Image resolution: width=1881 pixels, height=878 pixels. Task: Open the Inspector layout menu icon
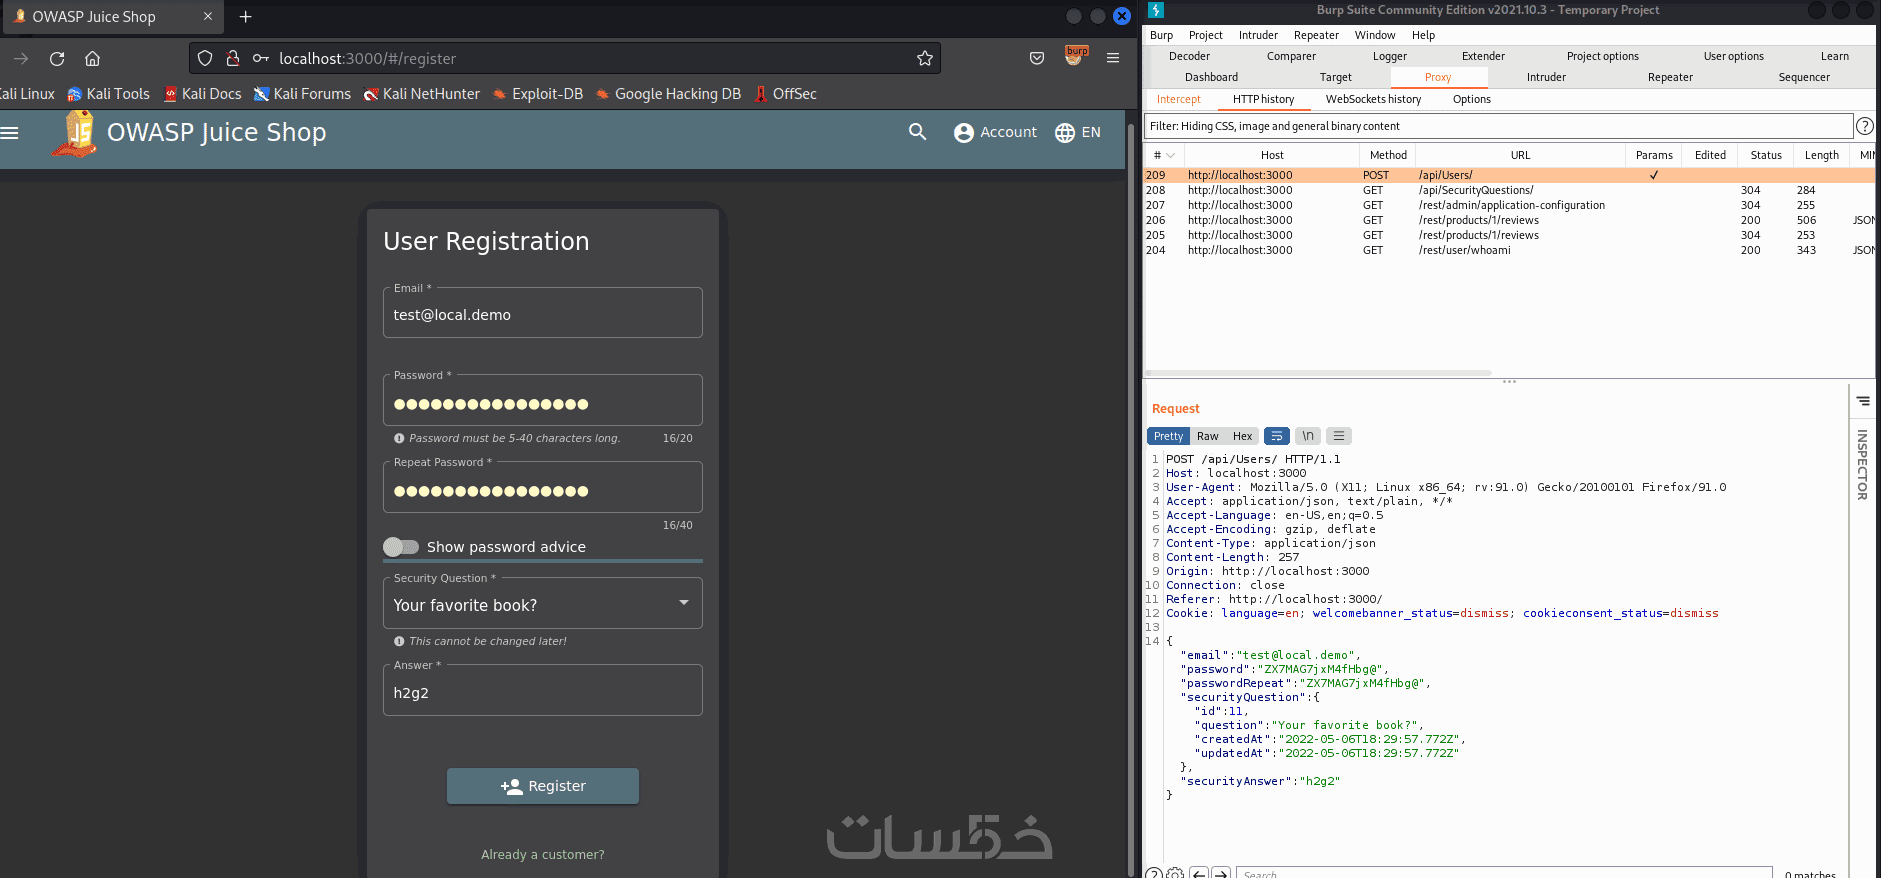click(1863, 401)
